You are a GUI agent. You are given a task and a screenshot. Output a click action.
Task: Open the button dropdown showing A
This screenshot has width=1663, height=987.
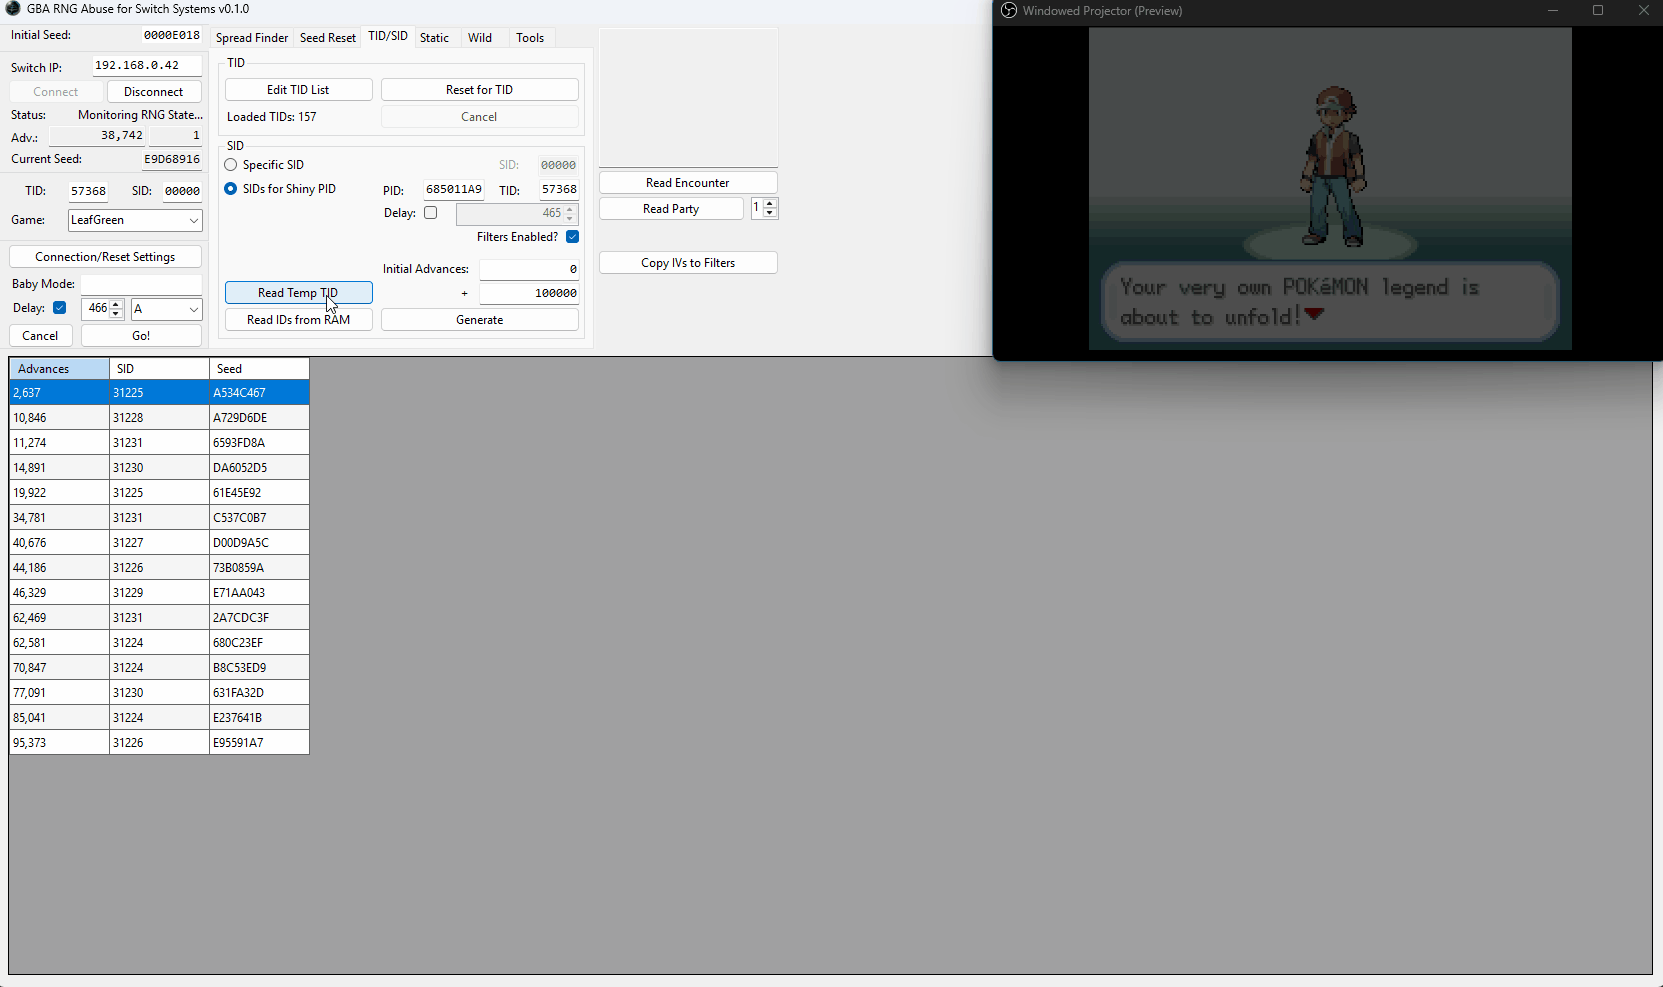point(166,309)
